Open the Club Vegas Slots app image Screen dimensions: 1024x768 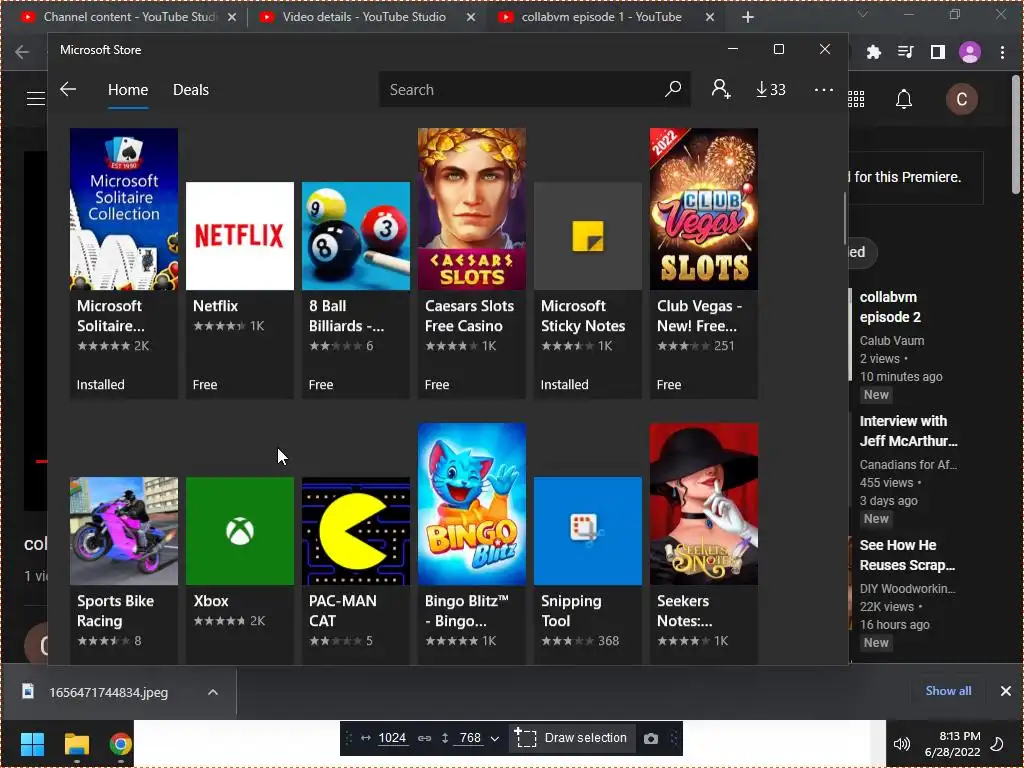pyautogui.click(x=704, y=209)
